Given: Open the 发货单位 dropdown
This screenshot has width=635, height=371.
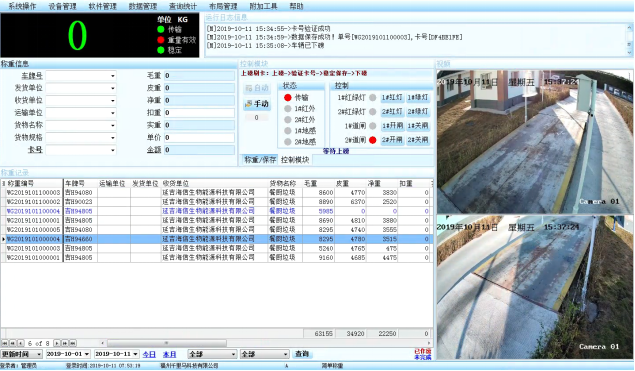Looking at the screenshot, I should (113, 88).
